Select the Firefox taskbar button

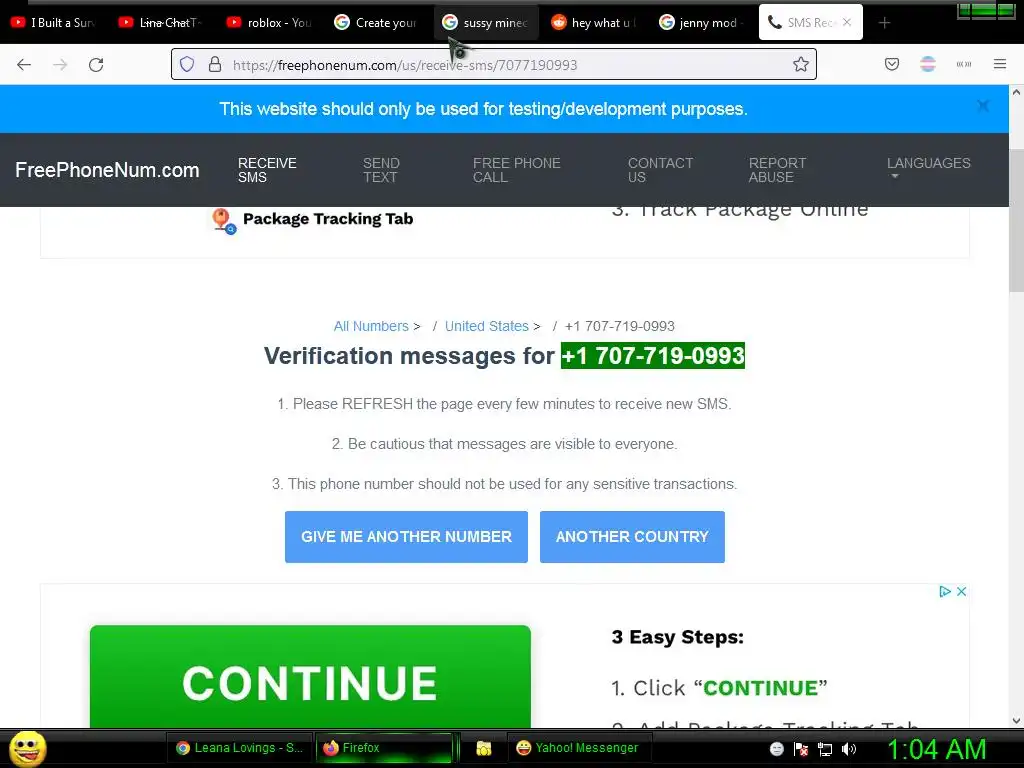384,748
